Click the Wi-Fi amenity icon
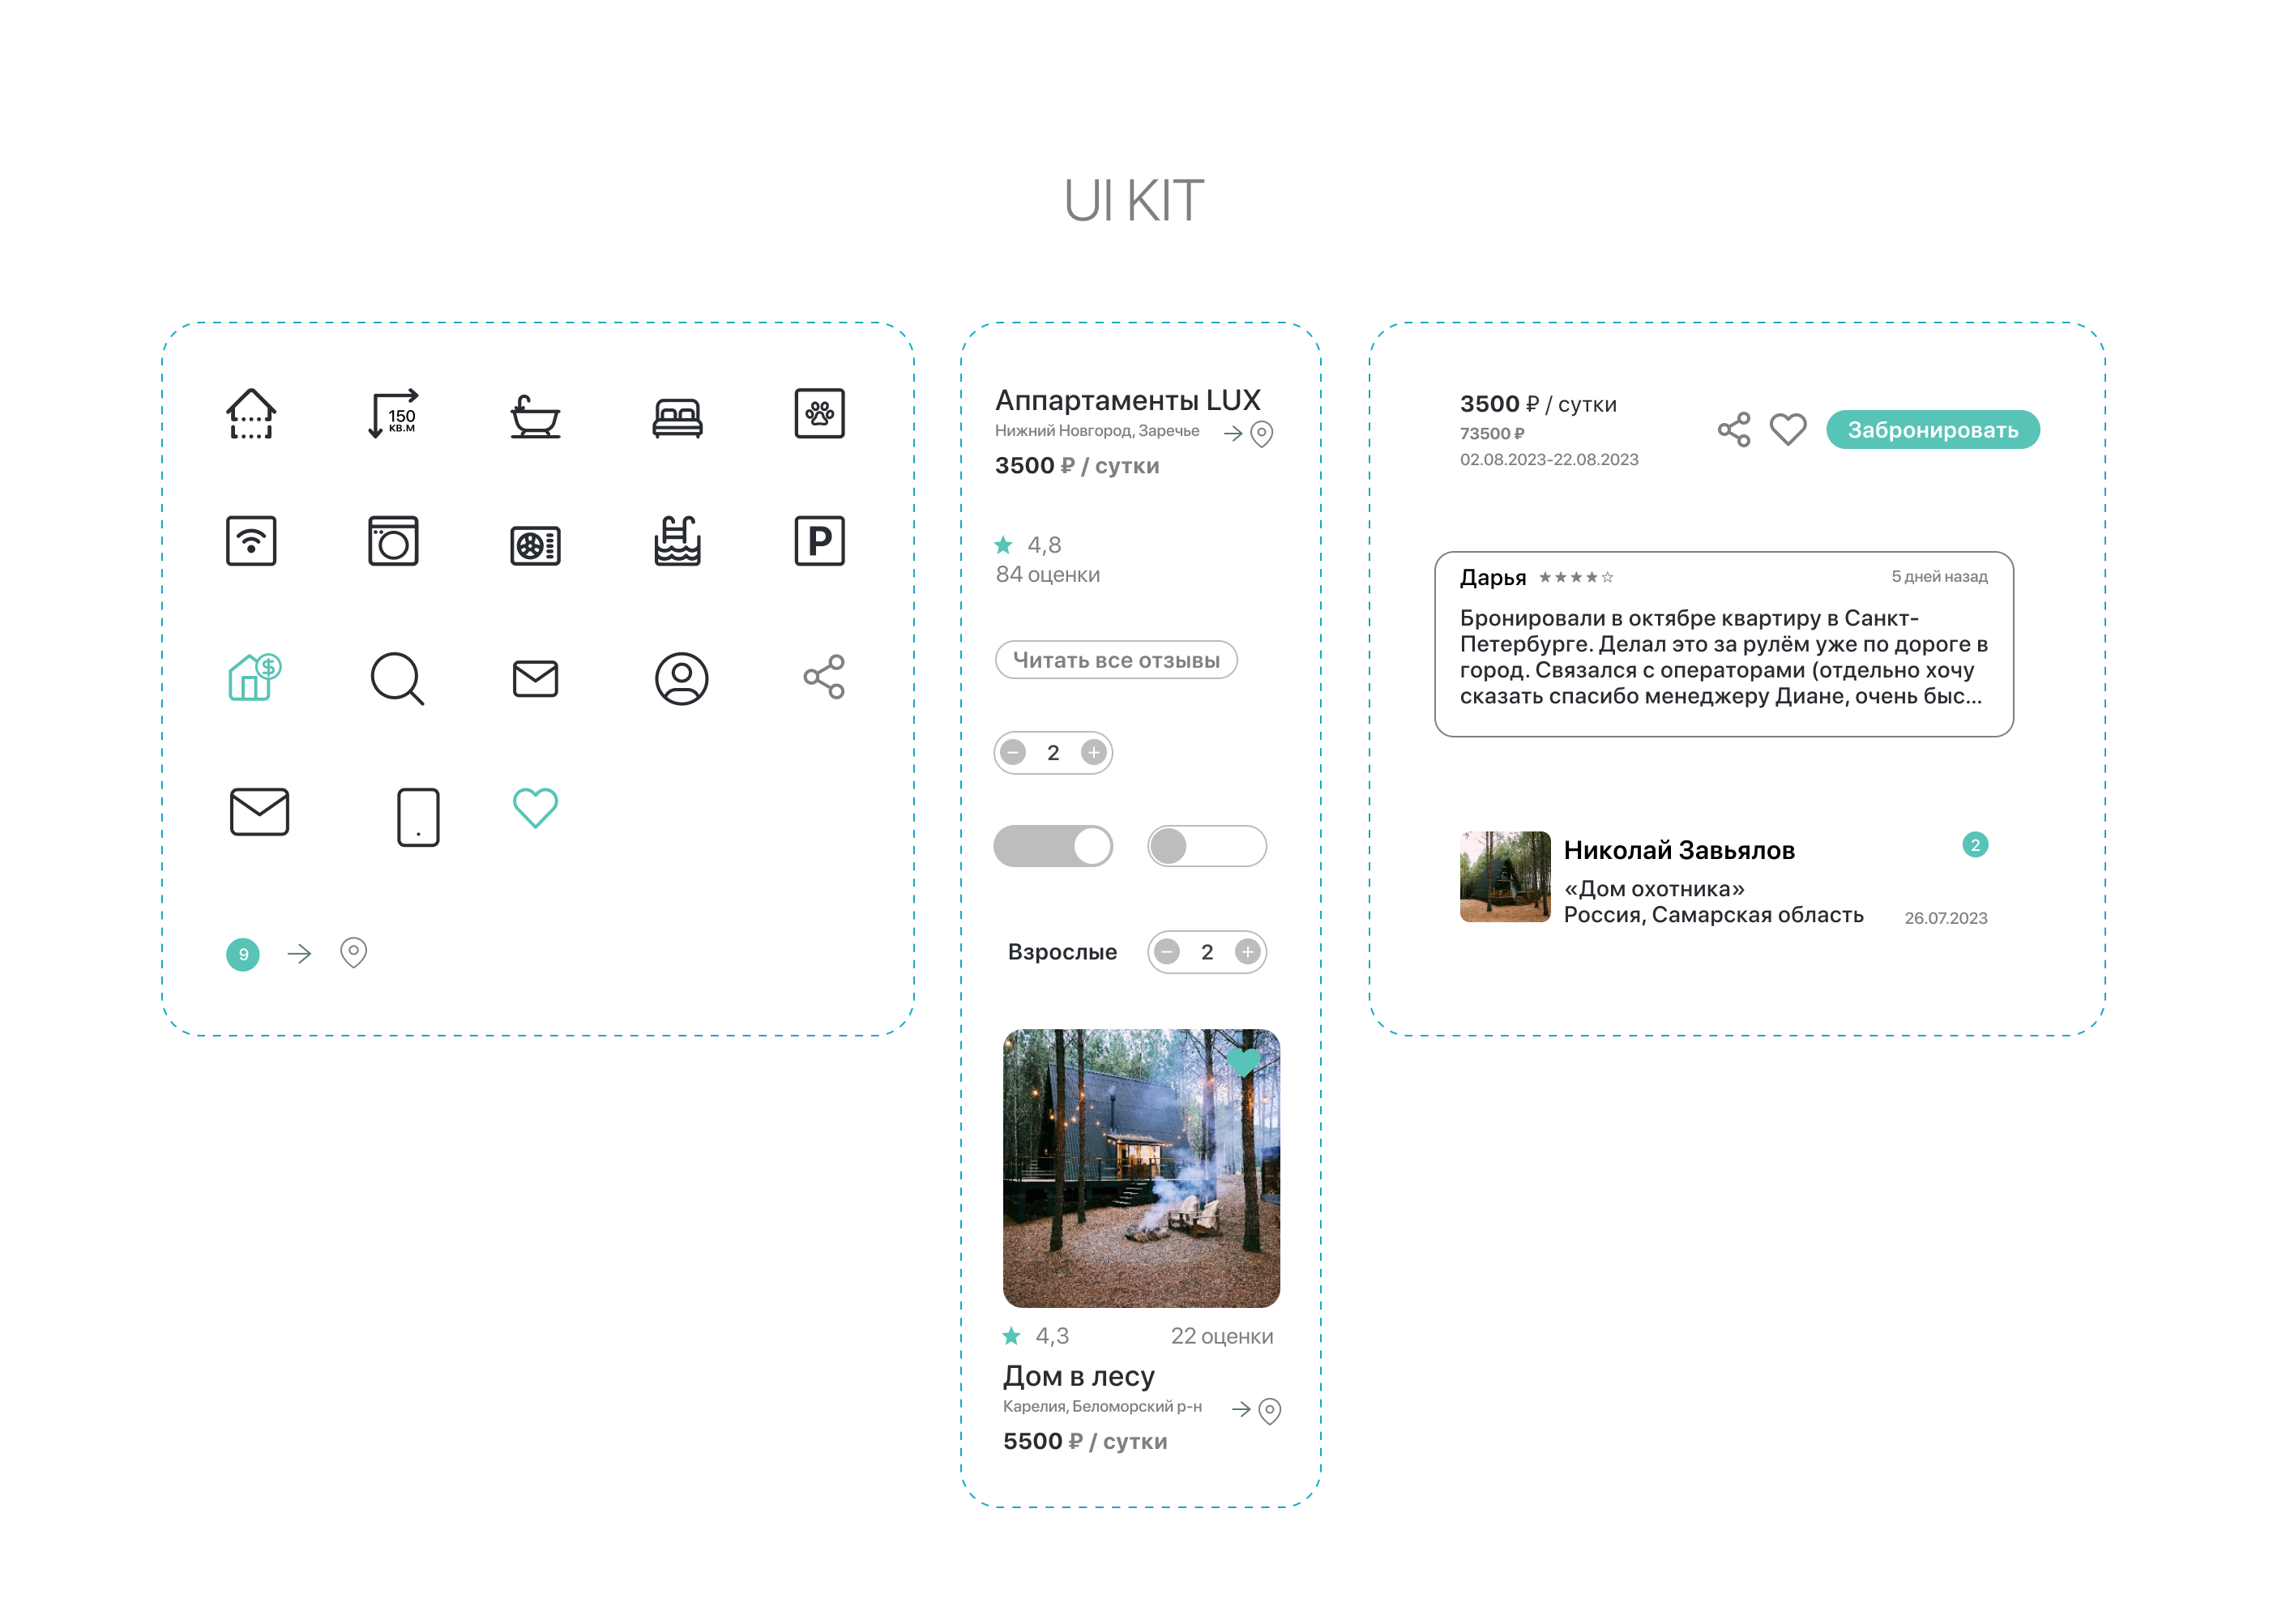 [251, 541]
